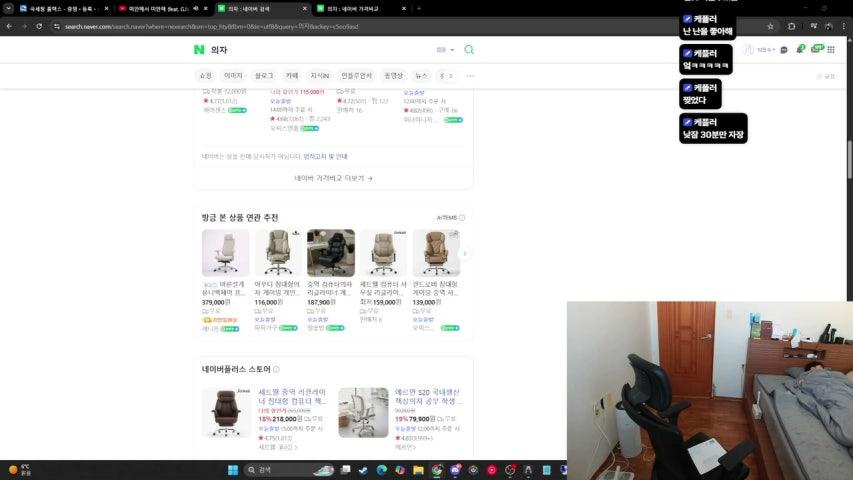Click the green search magnifier icon
853x480 pixels.
pyautogui.click(x=469, y=50)
